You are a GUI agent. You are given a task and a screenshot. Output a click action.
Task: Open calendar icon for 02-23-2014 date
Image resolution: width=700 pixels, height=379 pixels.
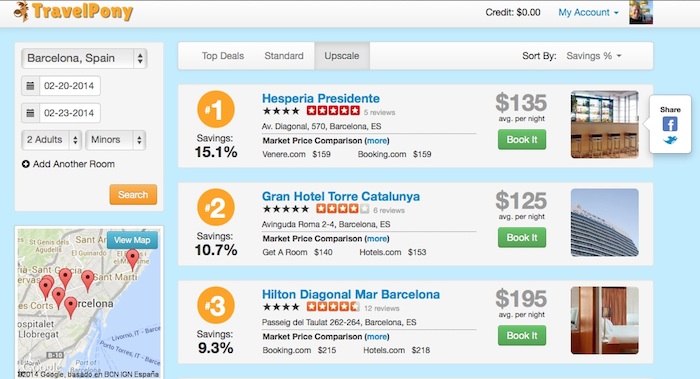point(30,113)
